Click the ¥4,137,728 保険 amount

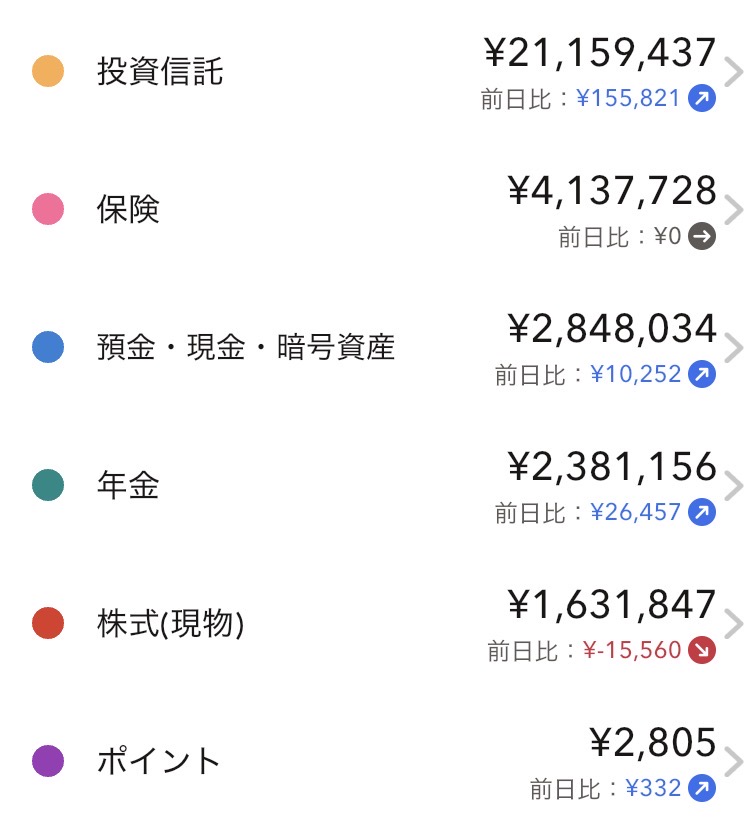pos(612,190)
